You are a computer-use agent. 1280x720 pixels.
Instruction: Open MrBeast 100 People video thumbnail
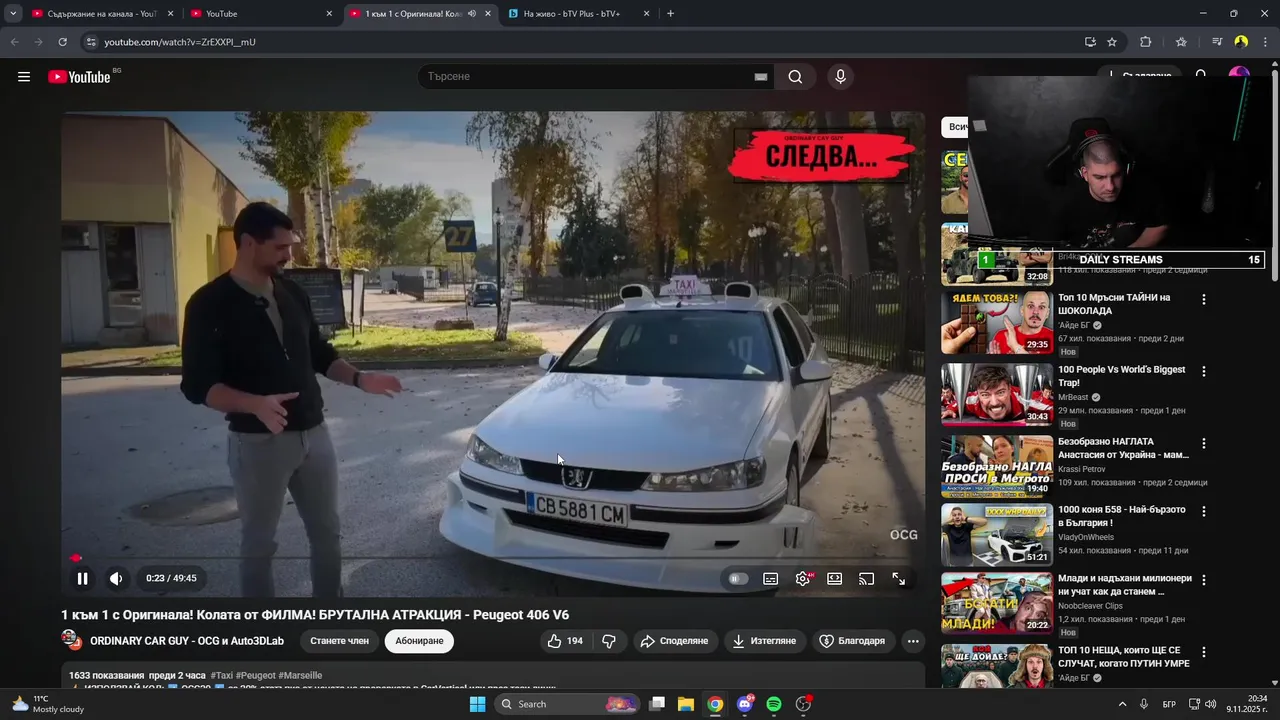point(997,394)
